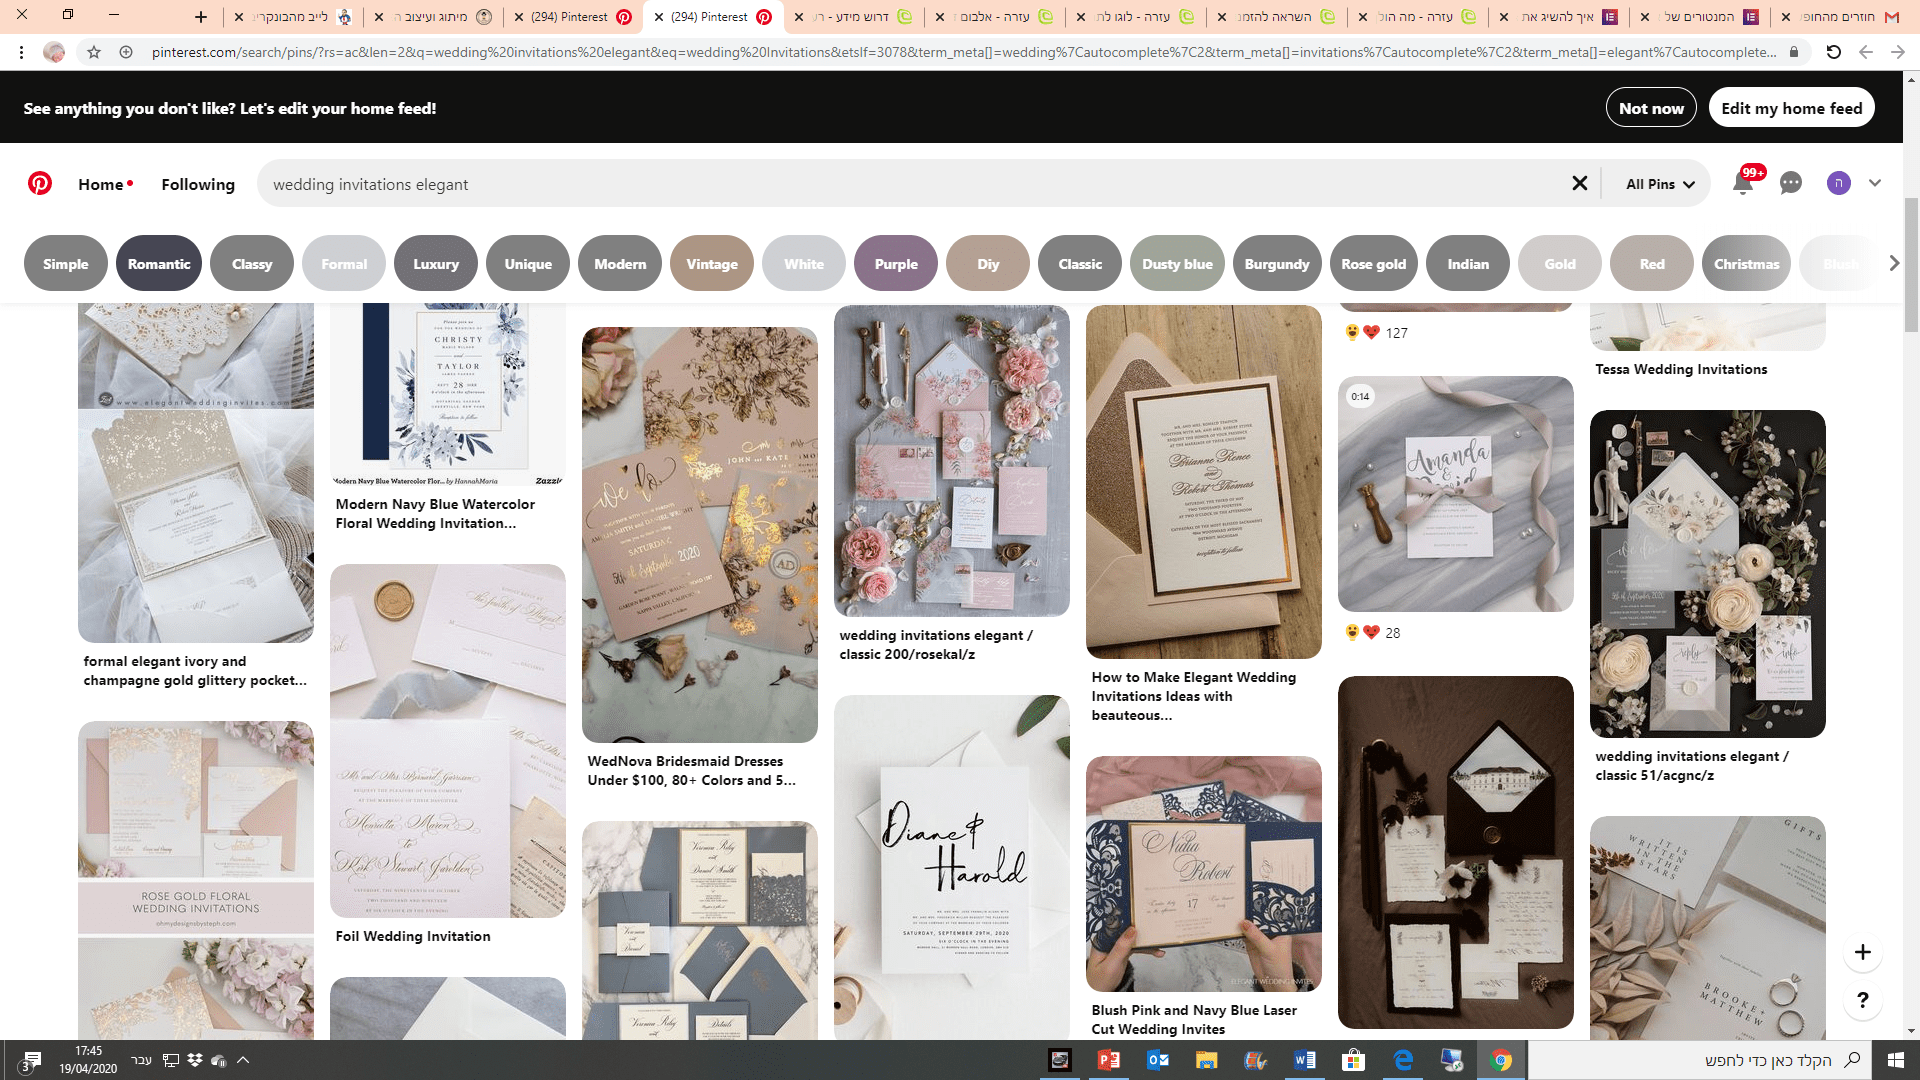The width and height of the screenshot is (1920, 1080).
Task: Toggle the Rose gold filter chip
Action: 1373,264
